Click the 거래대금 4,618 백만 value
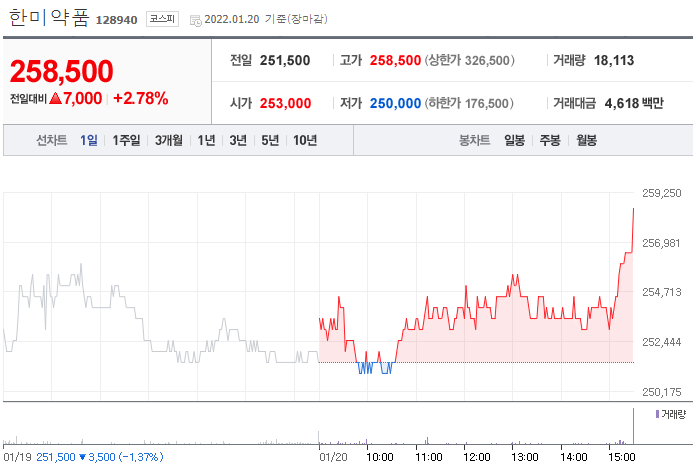693x473 pixels. 634,103
